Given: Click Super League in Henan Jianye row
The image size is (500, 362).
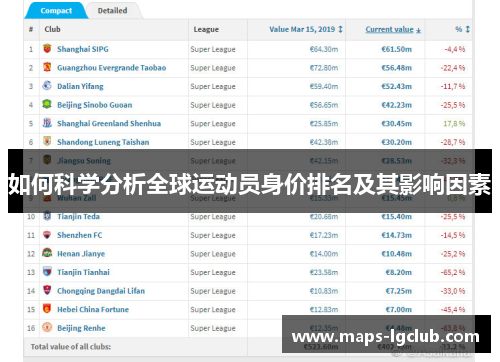Looking at the screenshot, I should click(213, 254).
